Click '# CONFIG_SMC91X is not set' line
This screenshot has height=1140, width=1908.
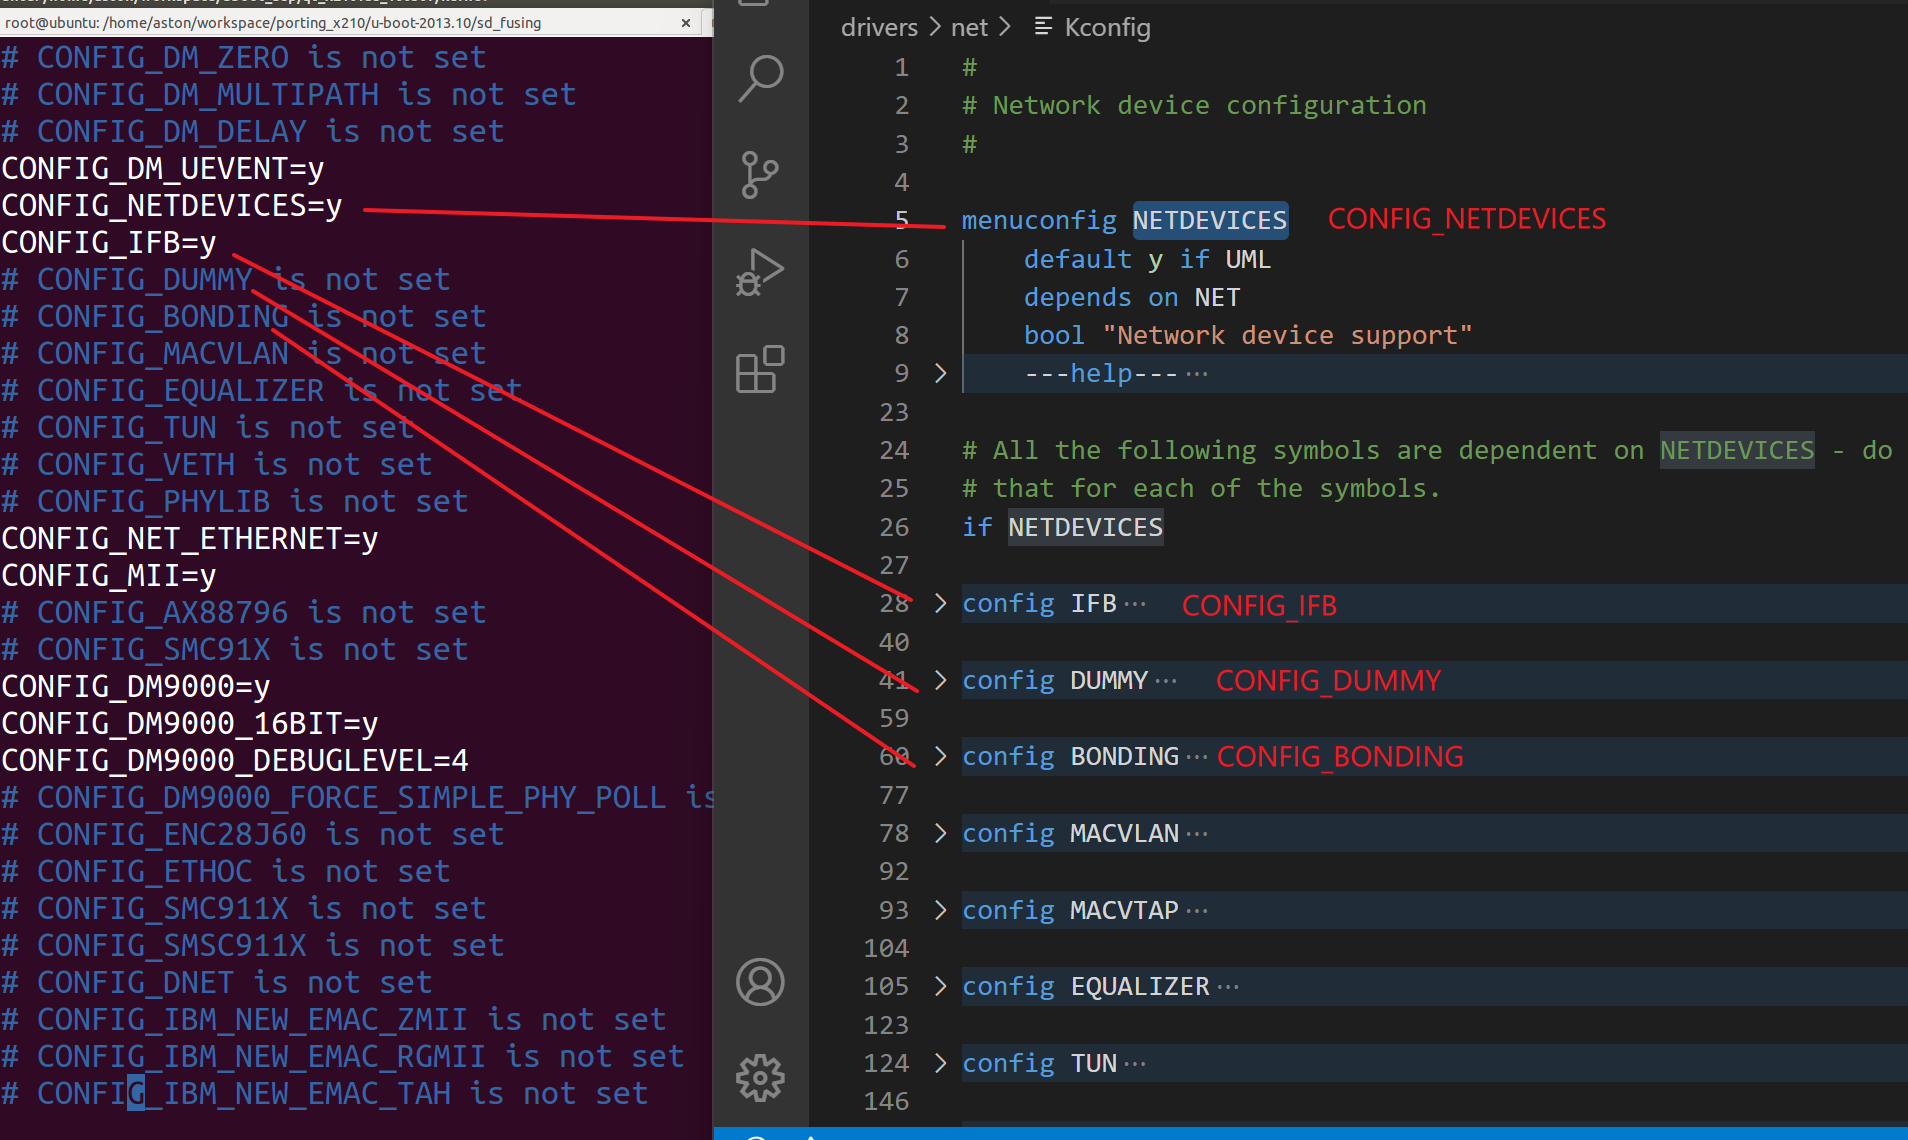235,649
